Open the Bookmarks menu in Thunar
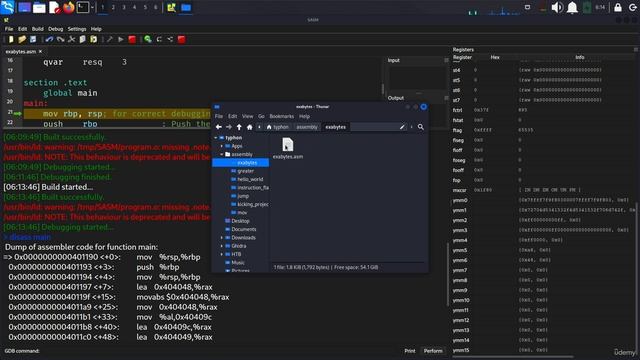This screenshot has height=360, width=640. [x=282, y=116]
